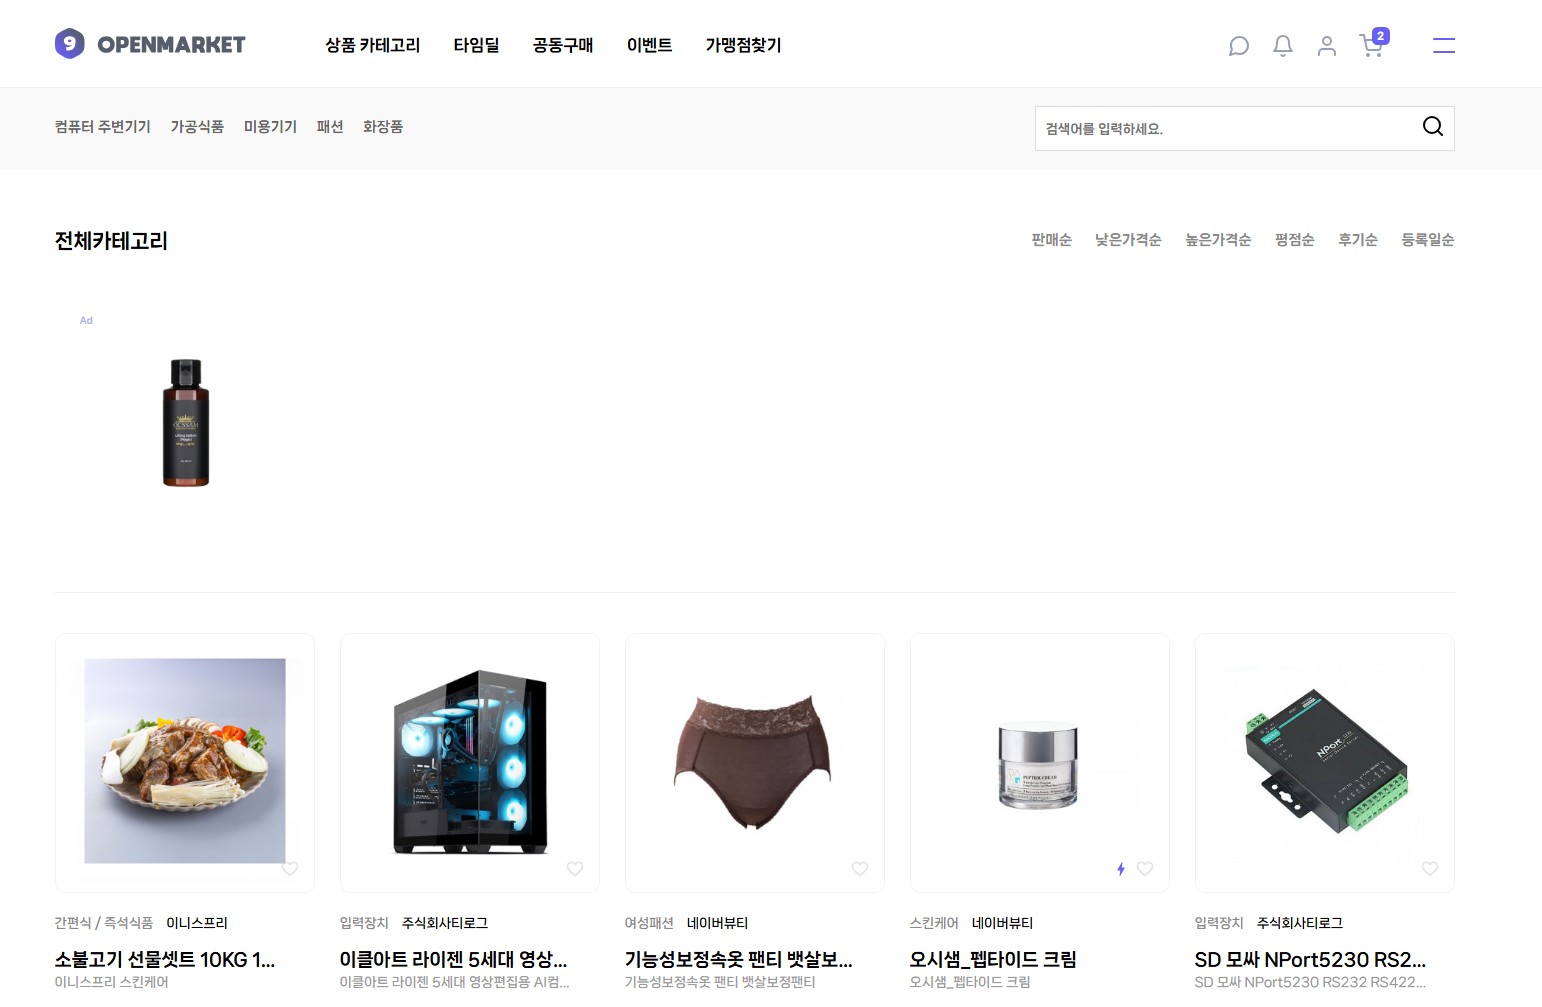This screenshot has height=1007, width=1542.
Task: Open the user account icon
Action: click(1326, 46)
